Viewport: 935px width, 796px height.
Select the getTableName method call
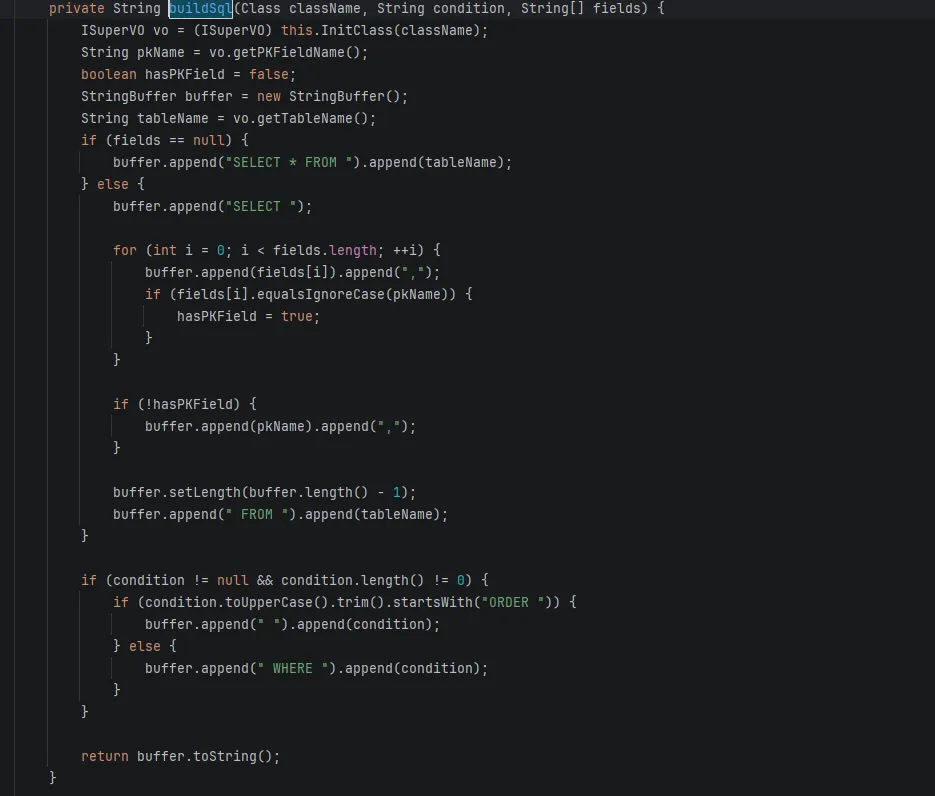click(x=320, y=118)
